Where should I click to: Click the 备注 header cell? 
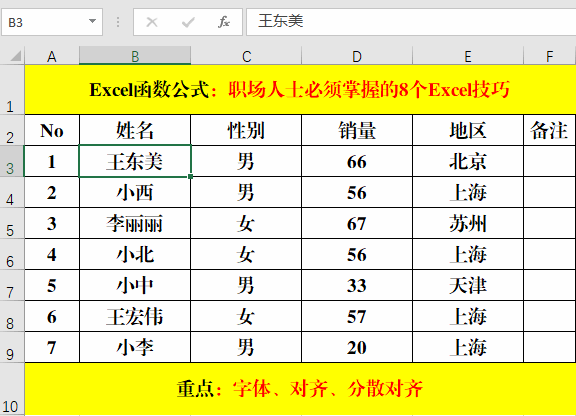[550, 130]
